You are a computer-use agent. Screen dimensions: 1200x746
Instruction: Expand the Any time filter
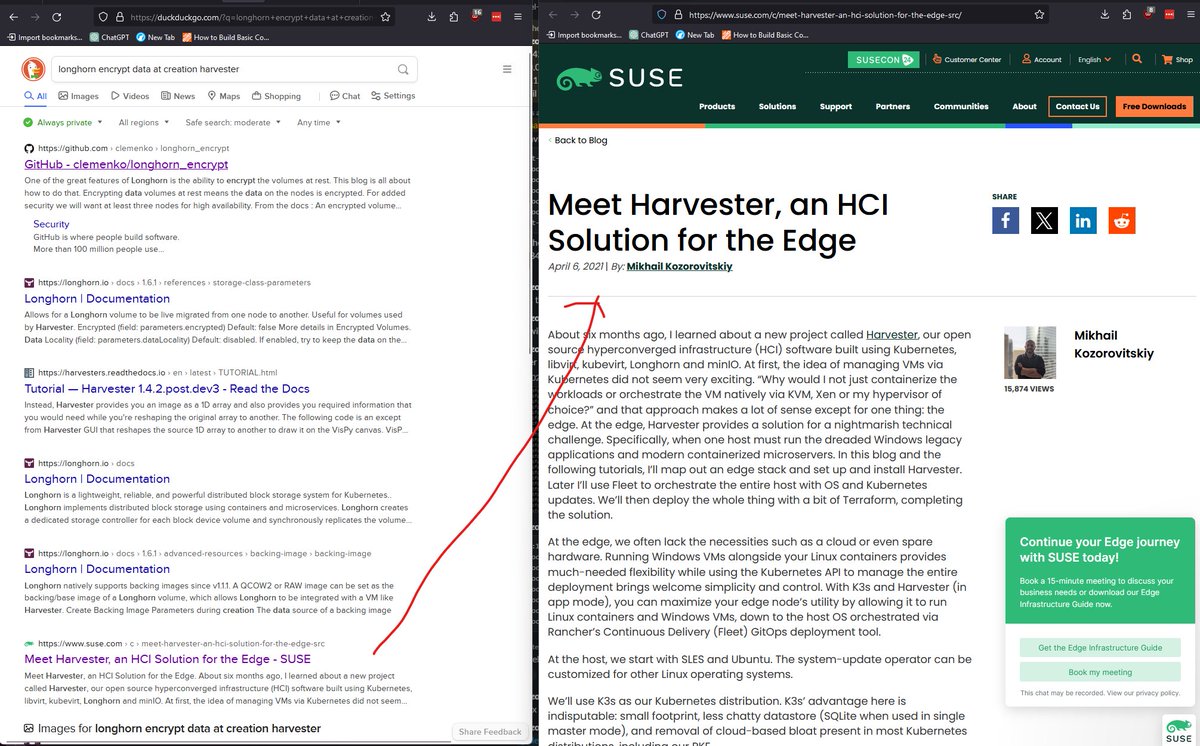coord(318,122)
